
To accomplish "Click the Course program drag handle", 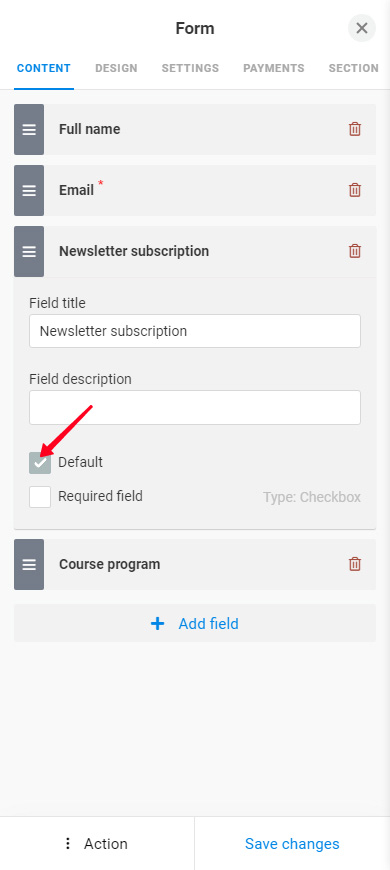I will 29,564.
